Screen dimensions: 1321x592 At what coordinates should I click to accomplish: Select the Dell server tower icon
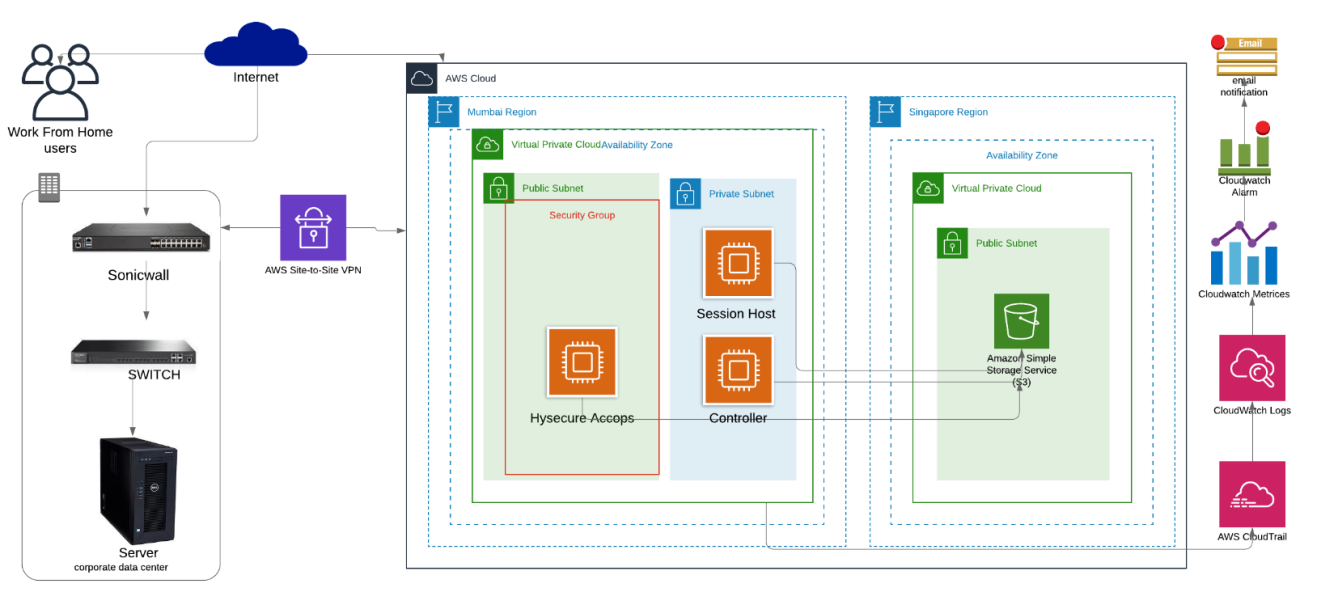click(x=138, y=490)
